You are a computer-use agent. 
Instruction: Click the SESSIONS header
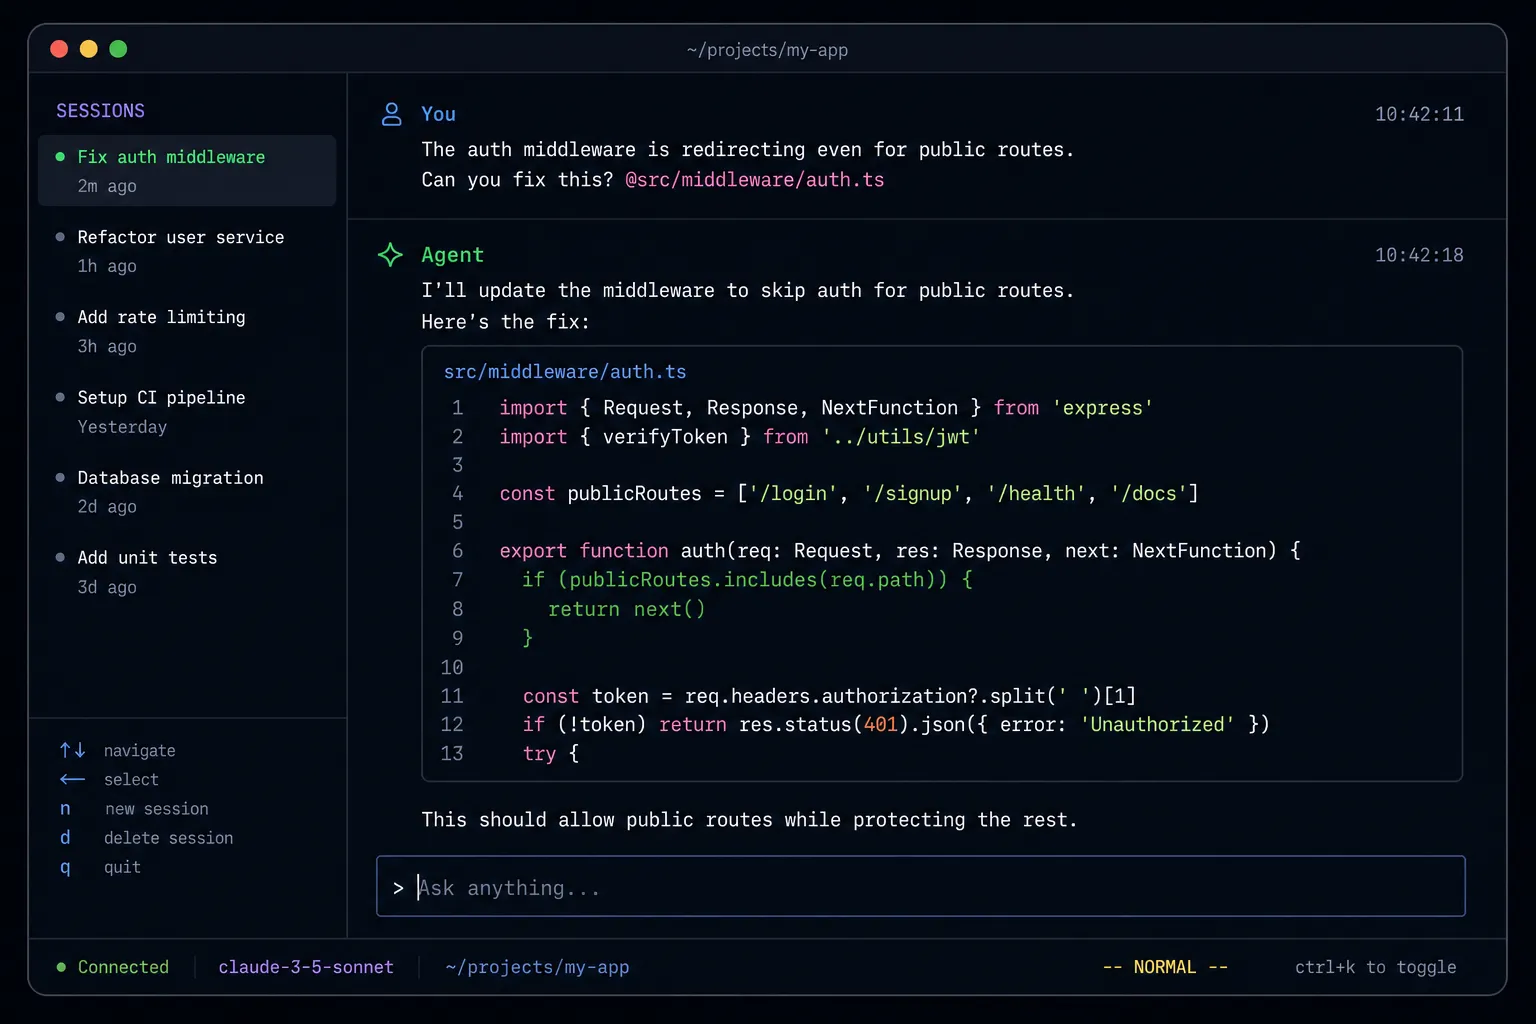pyautogui.click(x=100, y=111)
